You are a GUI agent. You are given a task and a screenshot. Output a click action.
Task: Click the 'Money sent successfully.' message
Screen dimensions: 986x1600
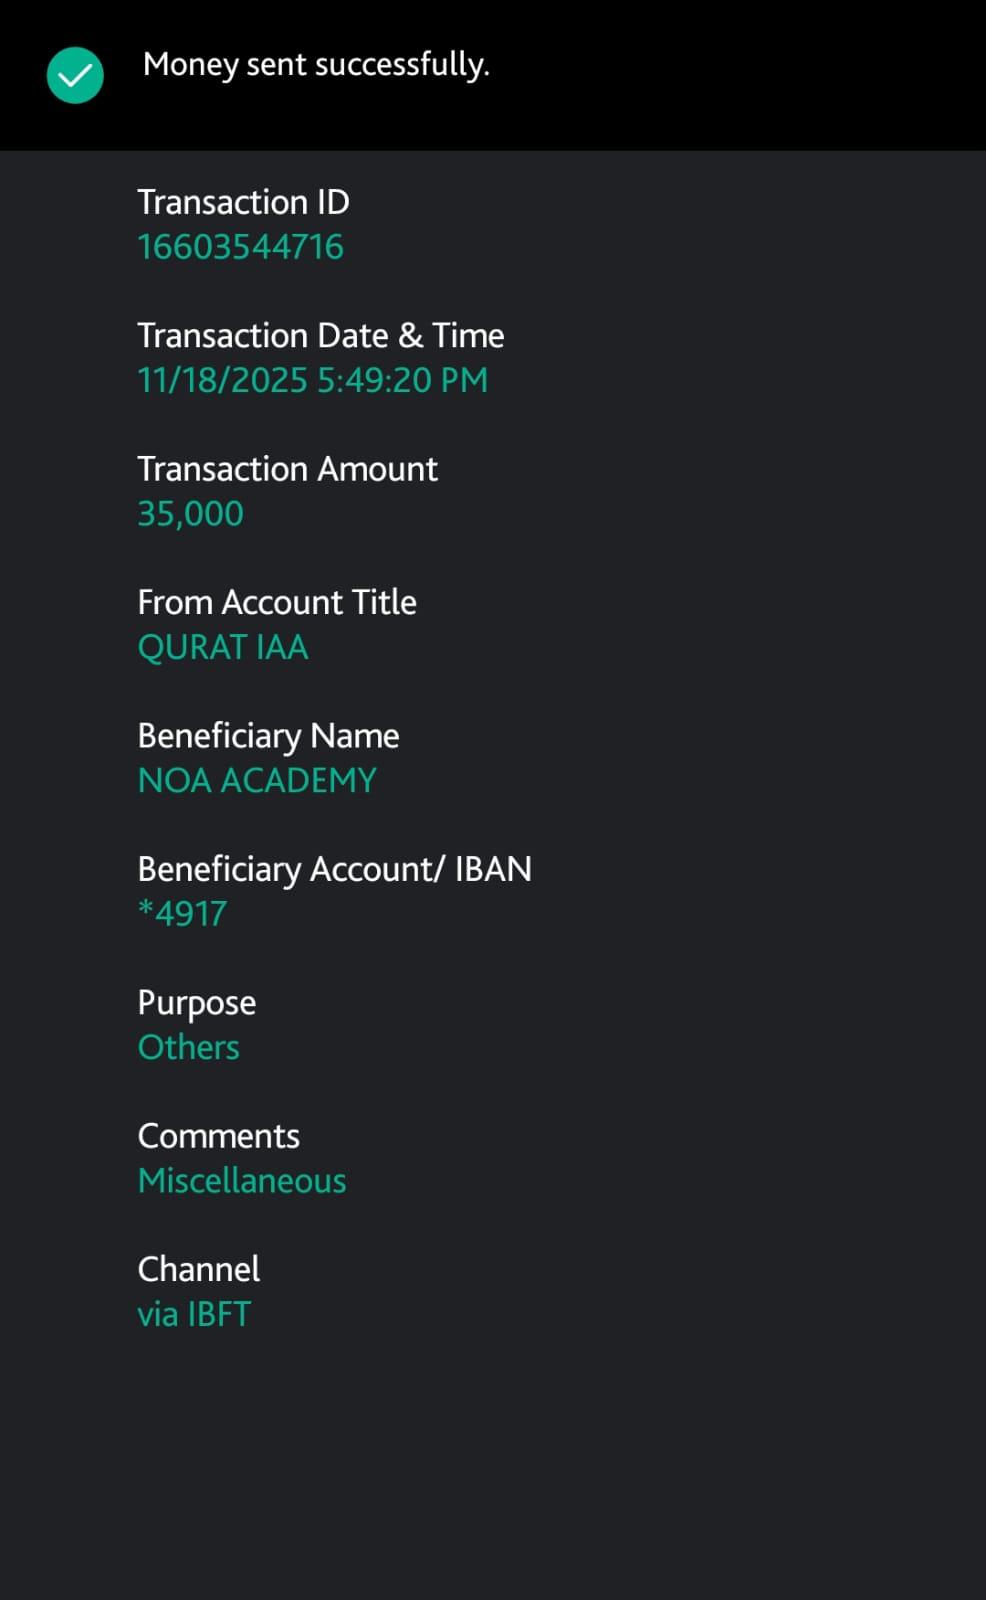[316, 65]
